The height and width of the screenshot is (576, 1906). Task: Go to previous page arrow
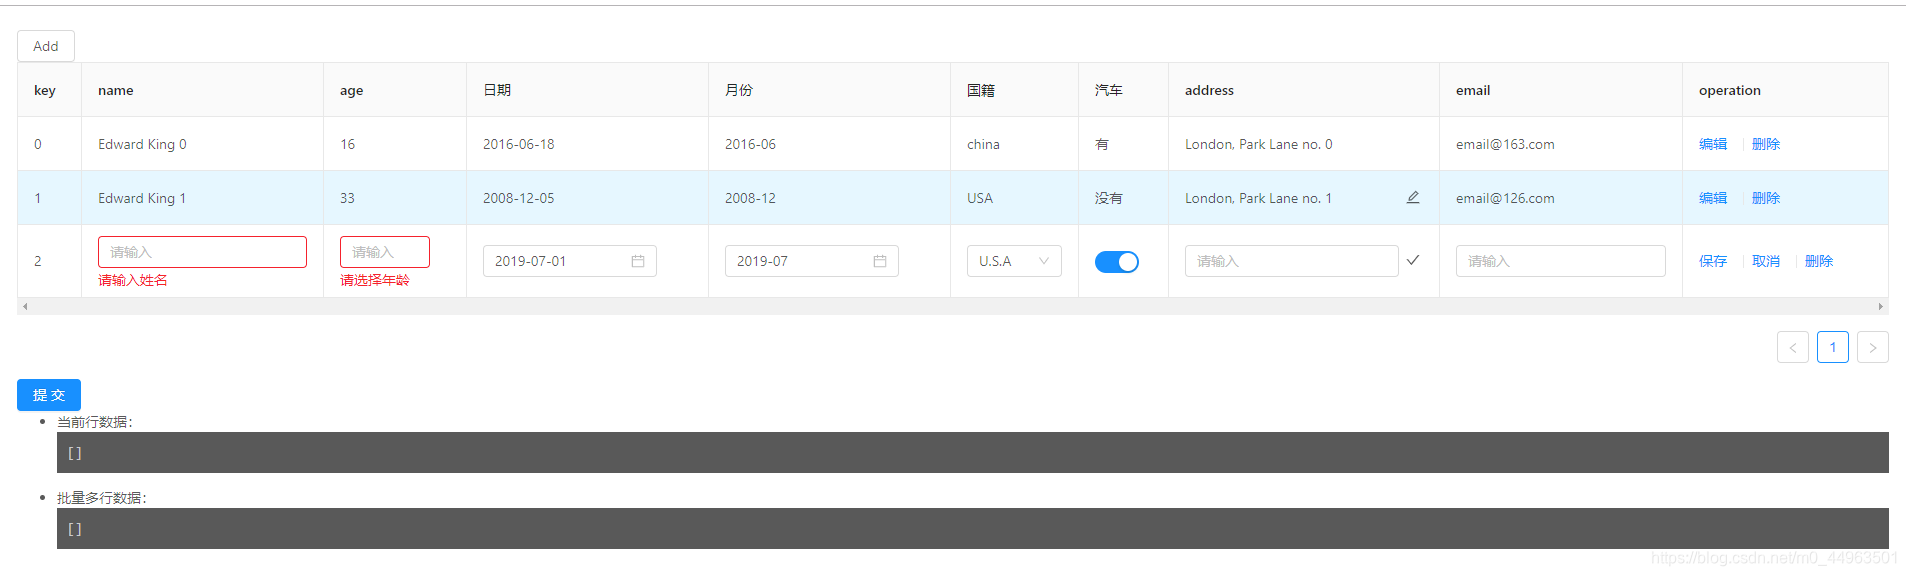1793,347
